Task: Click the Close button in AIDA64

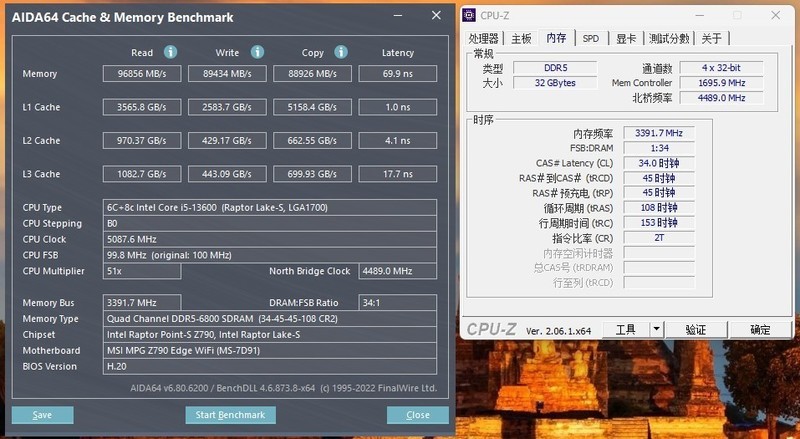Action: pyautogui.click(x=417, y=415)
